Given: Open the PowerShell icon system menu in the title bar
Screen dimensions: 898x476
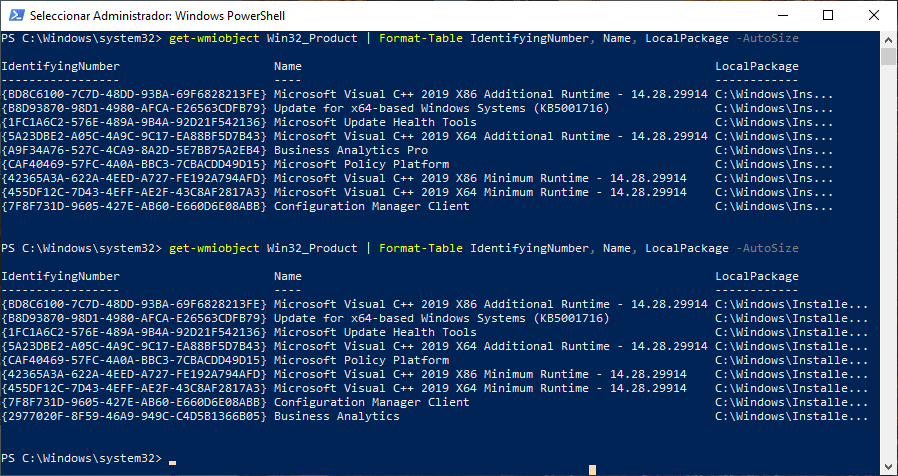Looking at the screenshot, I should pos(17,15).
